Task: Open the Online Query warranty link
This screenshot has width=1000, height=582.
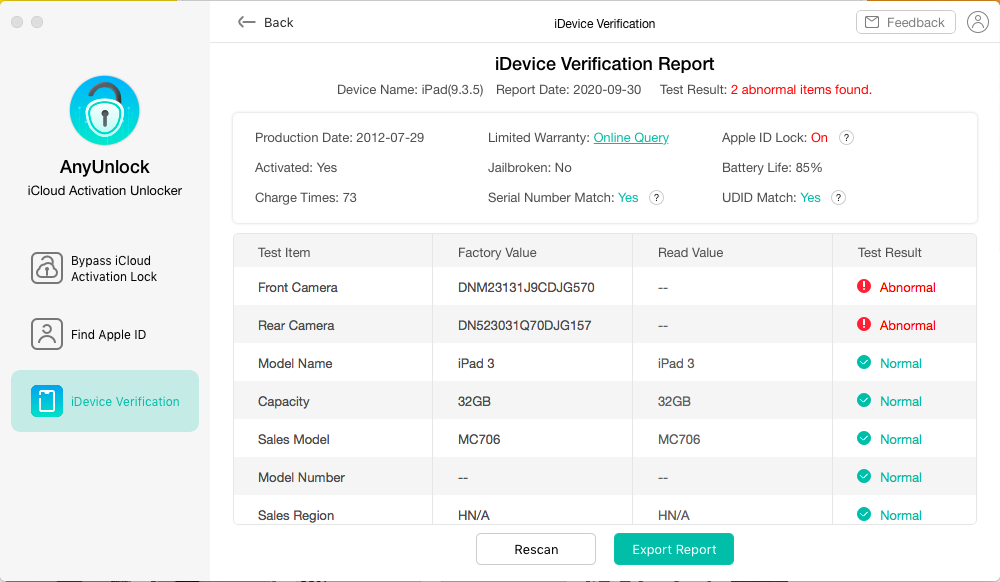Action: point(631,138)
